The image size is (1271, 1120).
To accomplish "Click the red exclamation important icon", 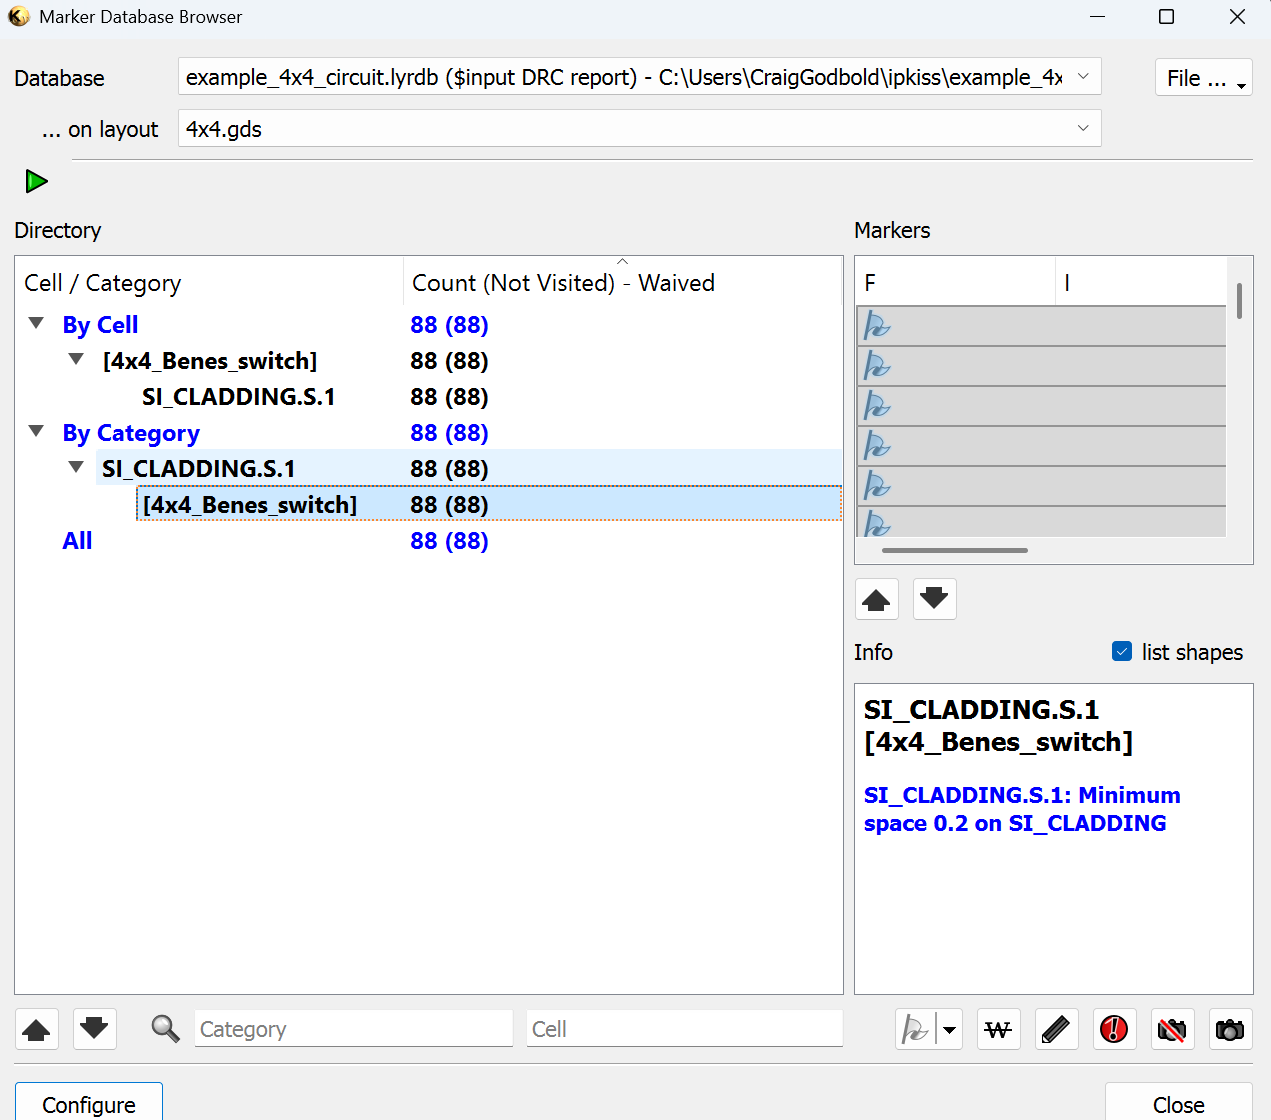I will click(1113, 1029).
